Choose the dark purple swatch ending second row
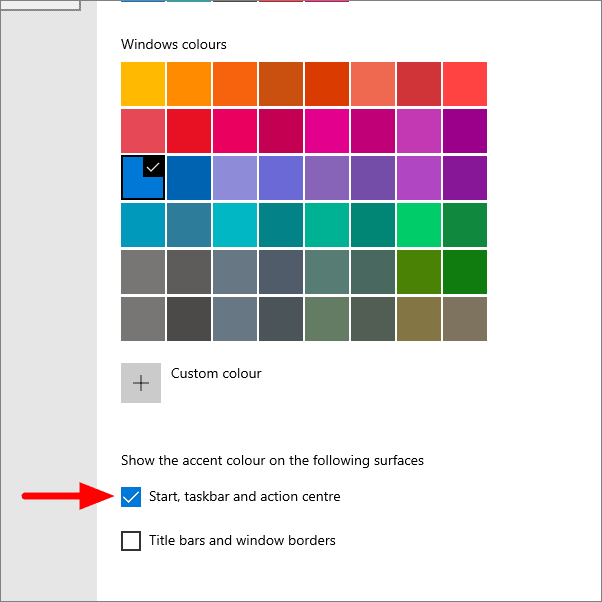 465,131
